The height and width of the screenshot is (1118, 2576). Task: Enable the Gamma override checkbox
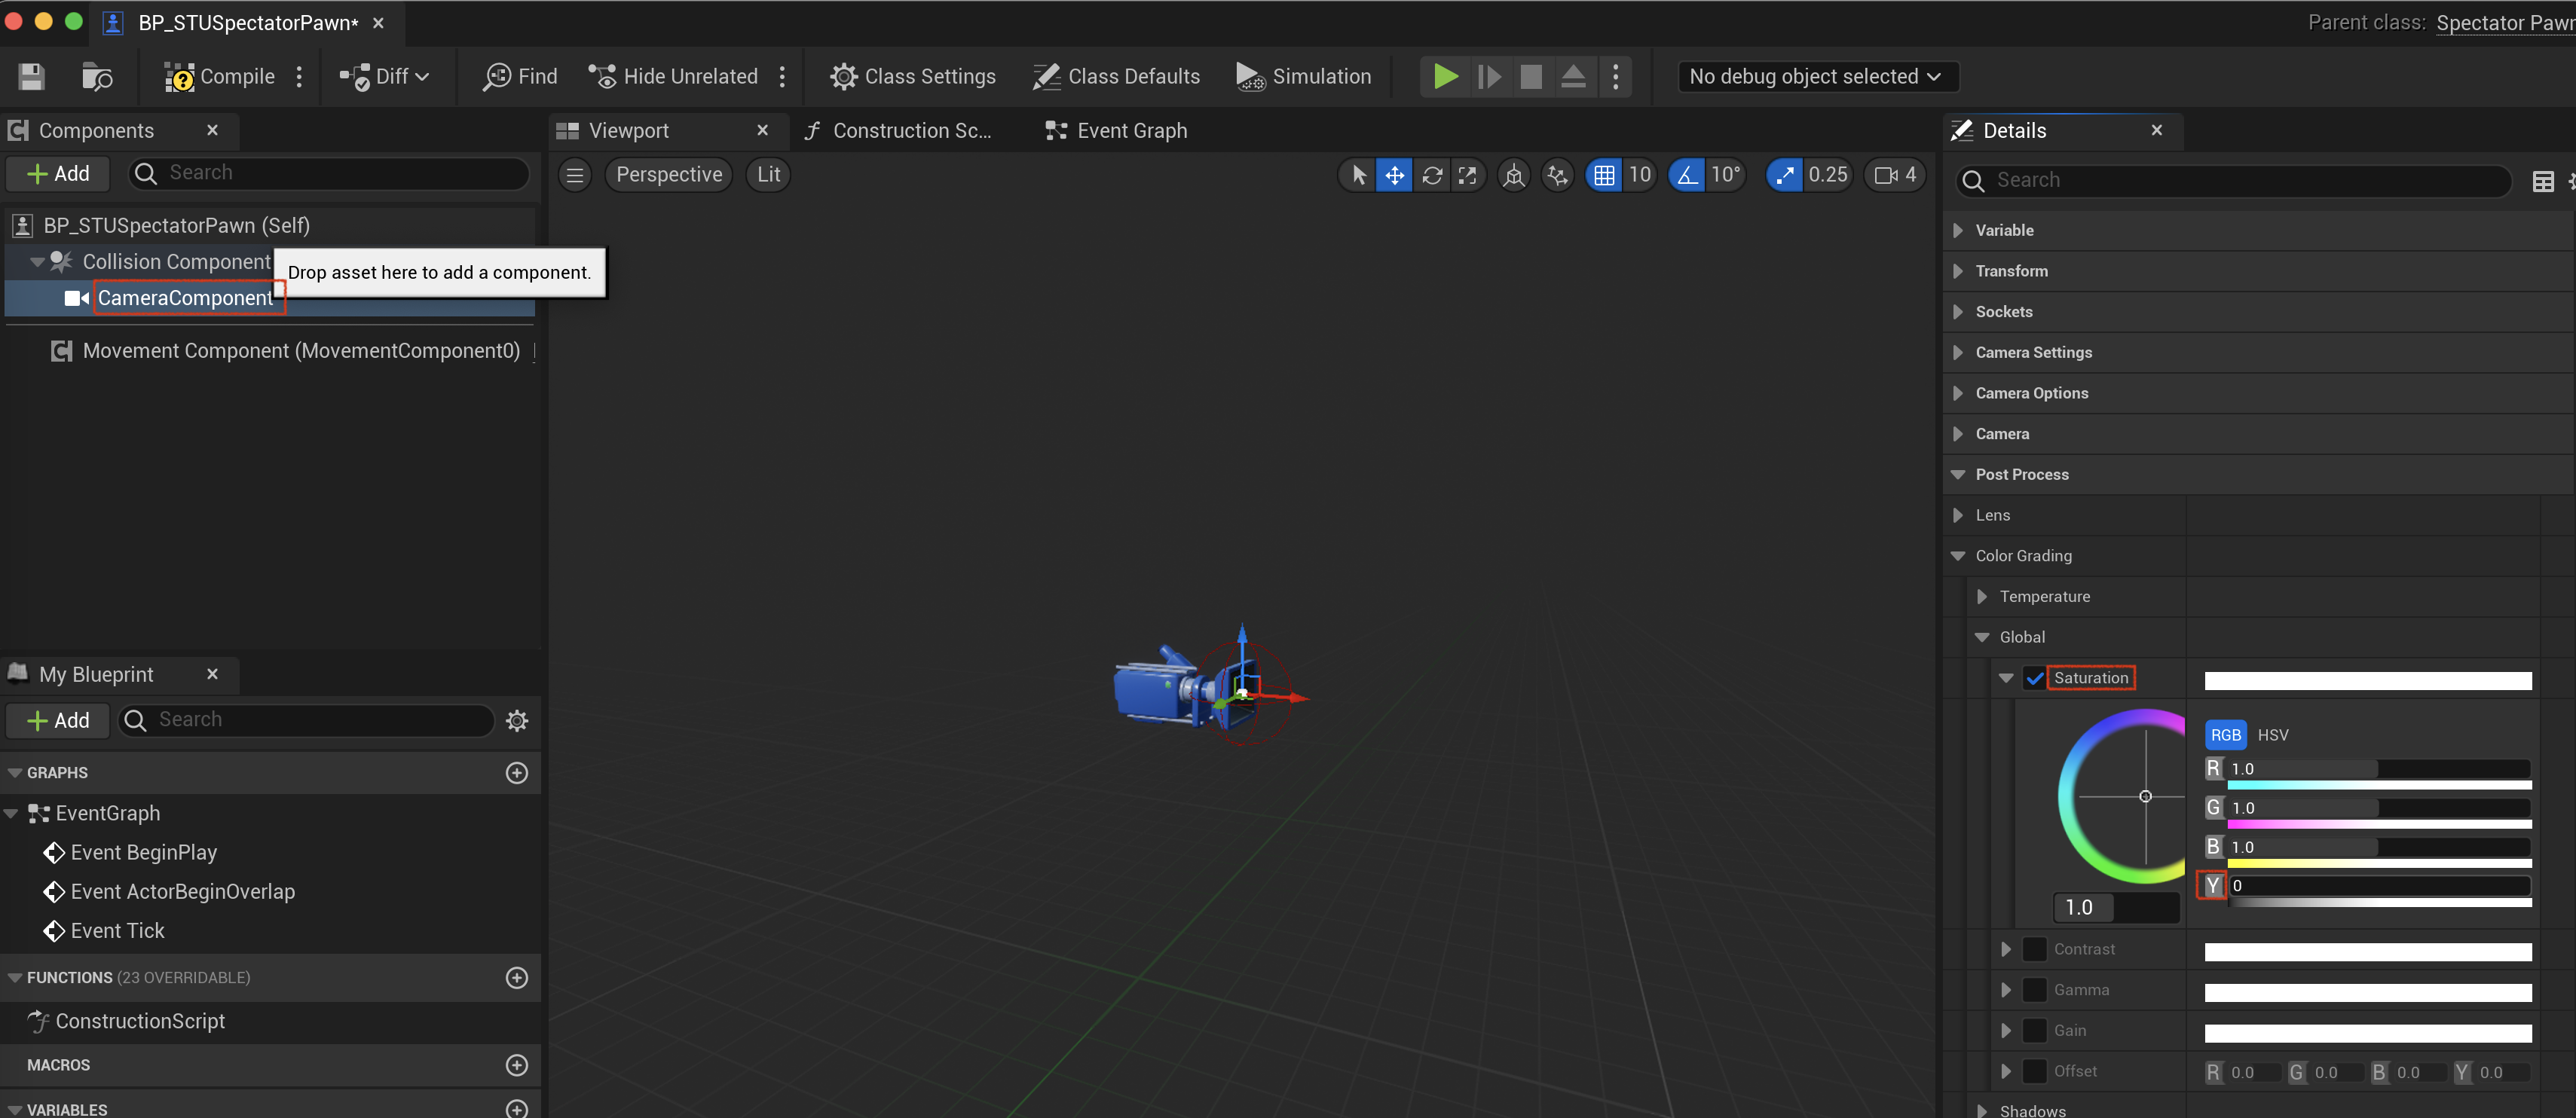(x=2034, y=990)
